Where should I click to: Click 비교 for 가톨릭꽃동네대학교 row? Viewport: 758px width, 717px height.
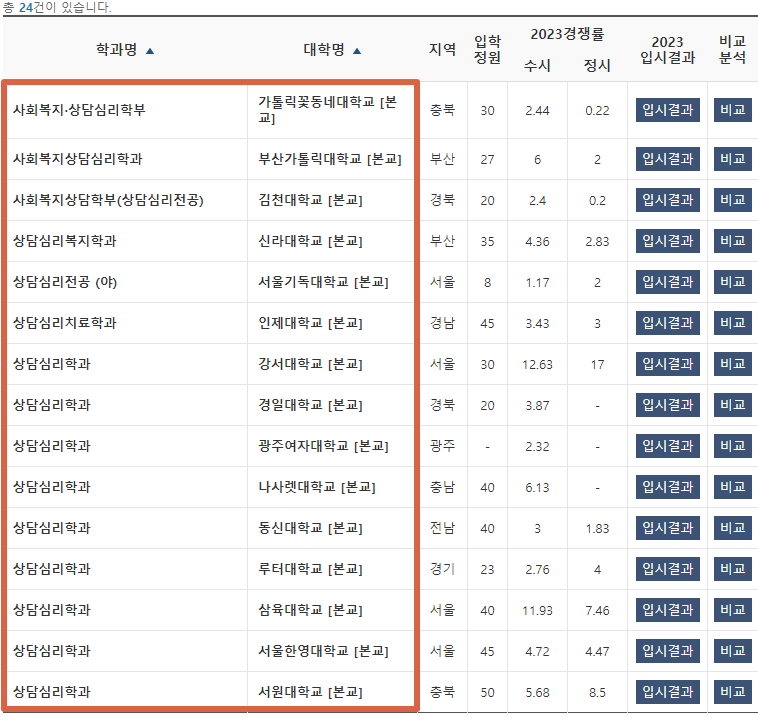pos(732,110)
